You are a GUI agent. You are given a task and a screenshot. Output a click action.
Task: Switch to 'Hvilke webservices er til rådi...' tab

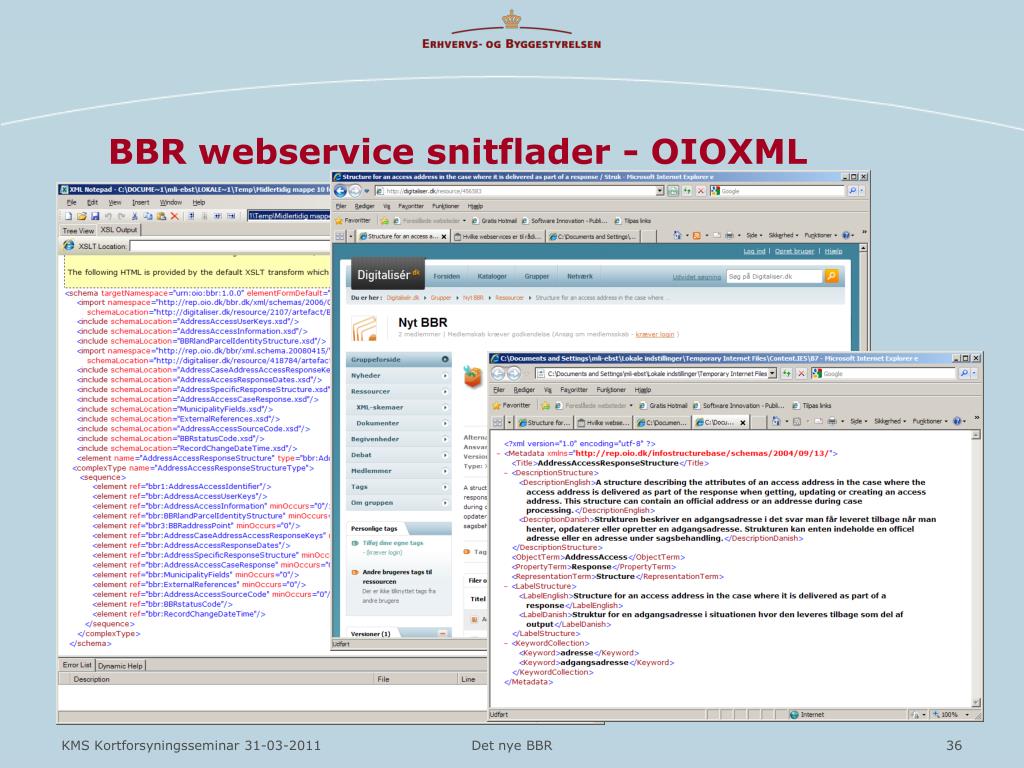click(498, 236)
